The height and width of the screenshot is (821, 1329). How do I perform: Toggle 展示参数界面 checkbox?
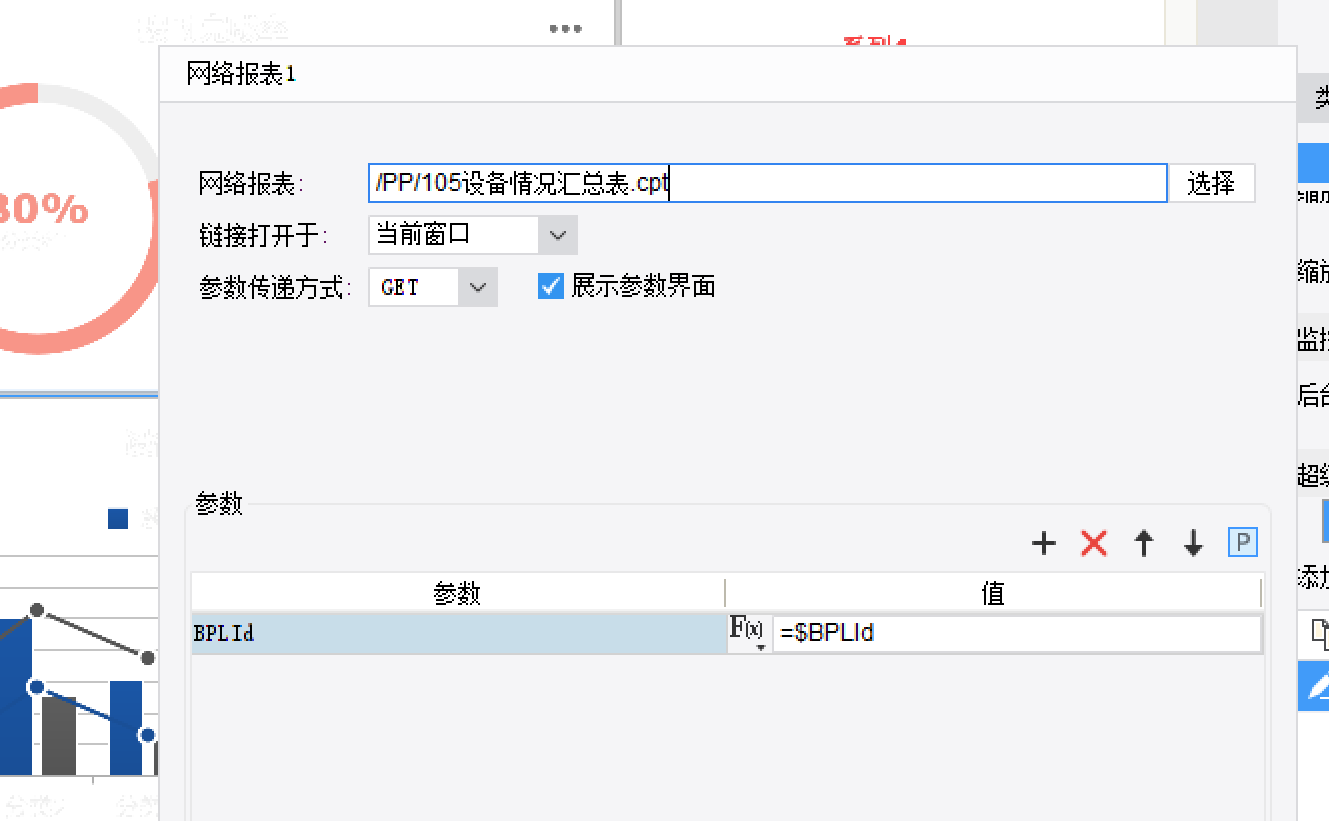click(550, 286)
